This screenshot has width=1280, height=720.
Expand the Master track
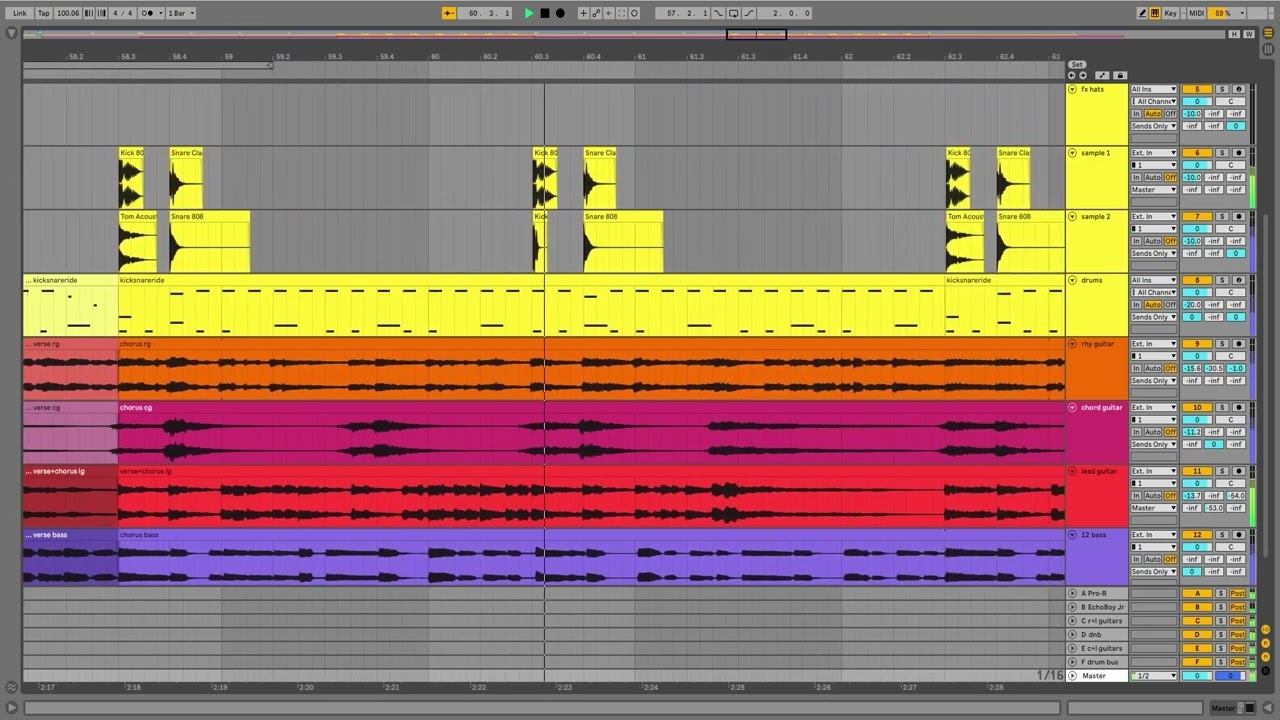(1072, 676)
